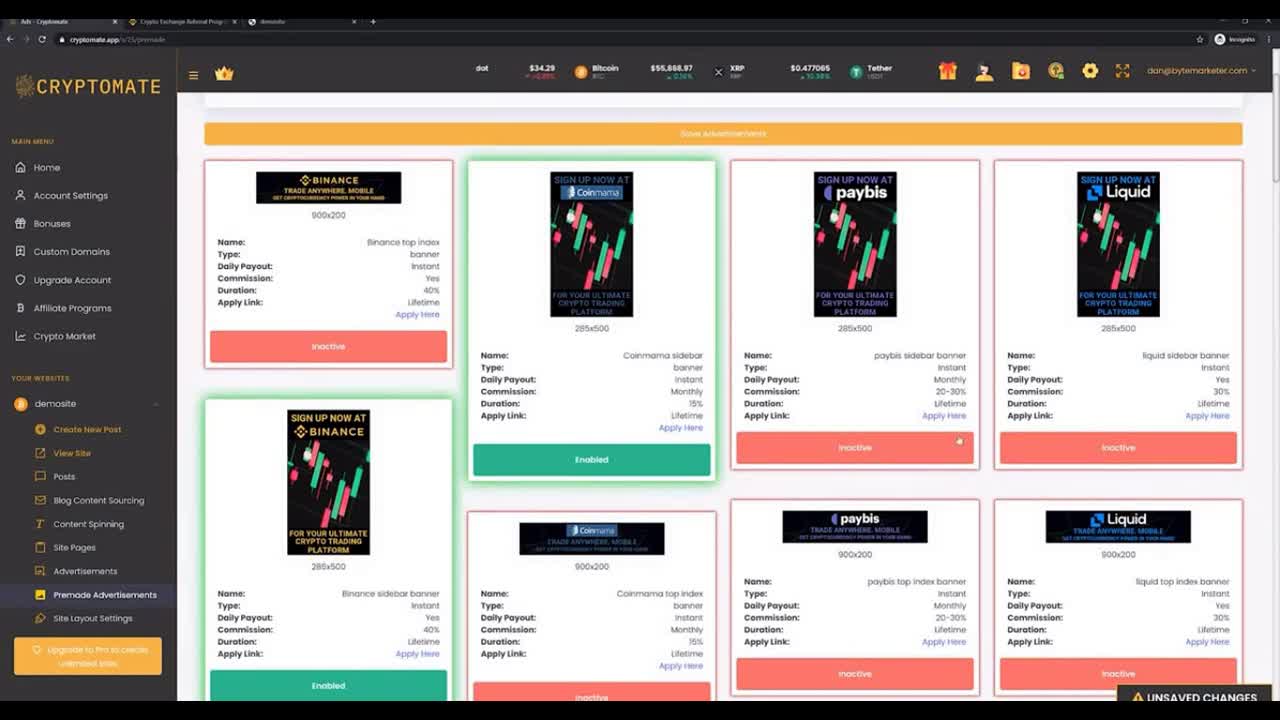The width and height of the screenshot is (1280, 720).
Task: Disable the Coinmama sidebar Enabled button
Action: [591, 460]
